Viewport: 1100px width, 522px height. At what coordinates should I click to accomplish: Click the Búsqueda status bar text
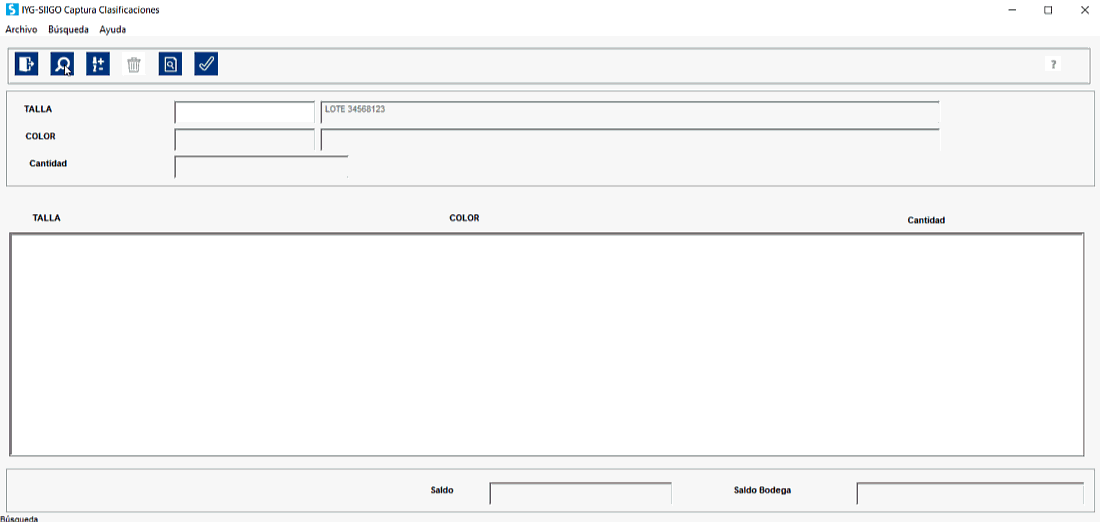point(19,518)
